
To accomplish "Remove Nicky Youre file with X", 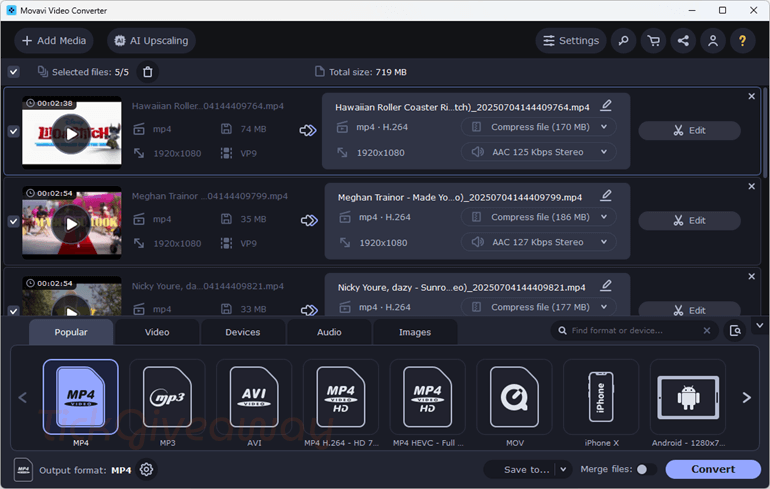I will point(751,276).
